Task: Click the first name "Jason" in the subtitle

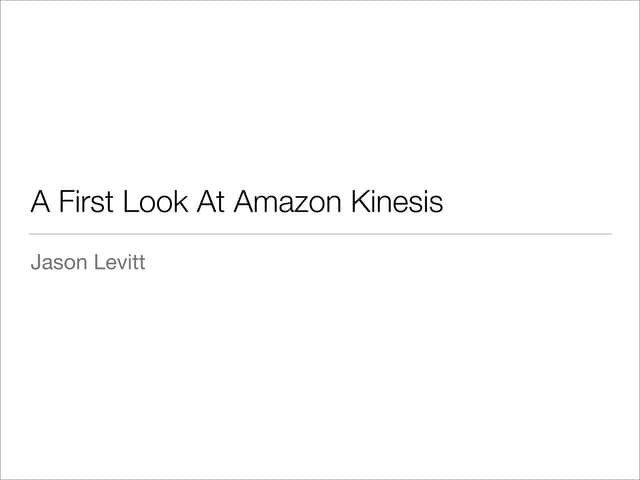Action: [x=59, y=264]
